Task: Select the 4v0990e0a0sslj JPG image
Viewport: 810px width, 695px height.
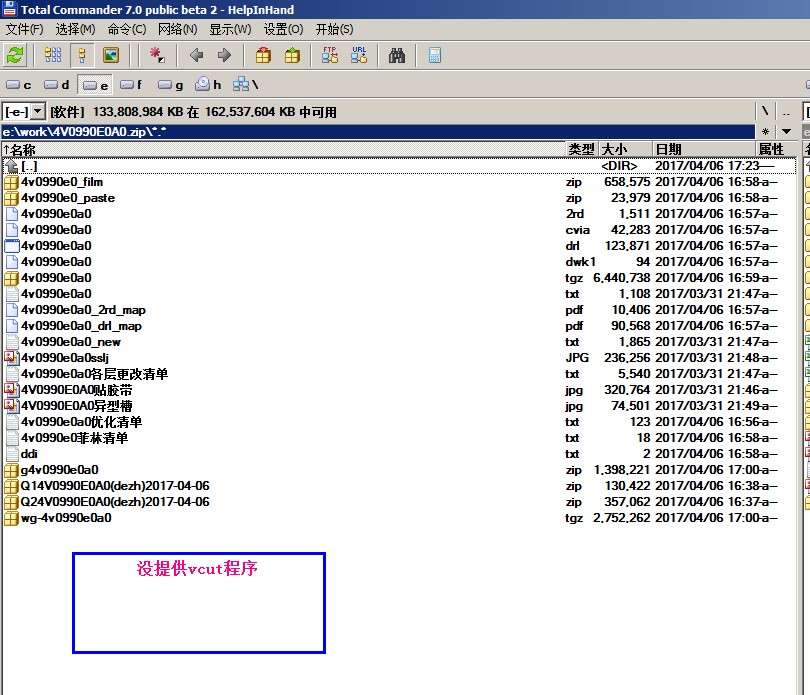Action: 399,358
